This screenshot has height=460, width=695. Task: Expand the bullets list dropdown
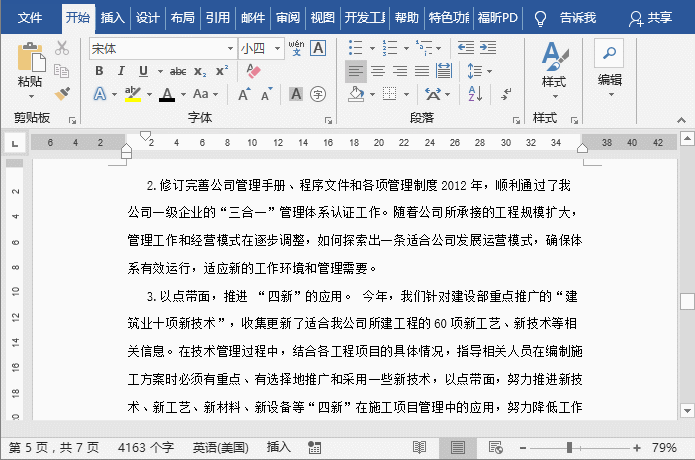coord(372,48)
